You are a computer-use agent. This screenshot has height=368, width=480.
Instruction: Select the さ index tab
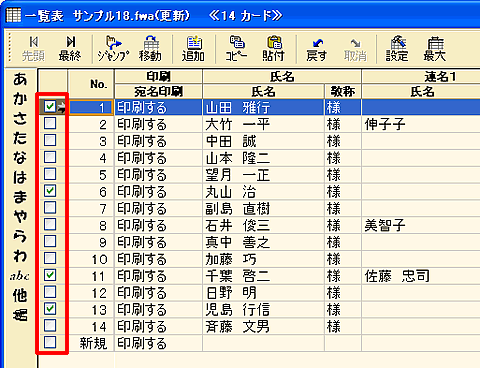20,118
